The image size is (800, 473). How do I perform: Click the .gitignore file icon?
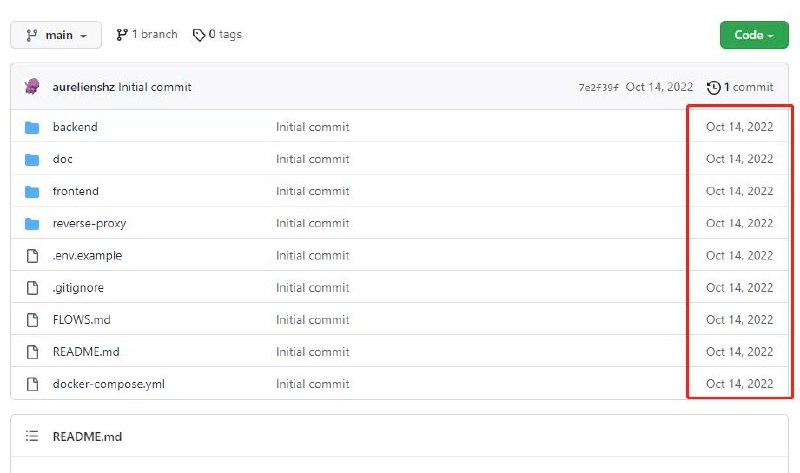[x=32, y=288]
